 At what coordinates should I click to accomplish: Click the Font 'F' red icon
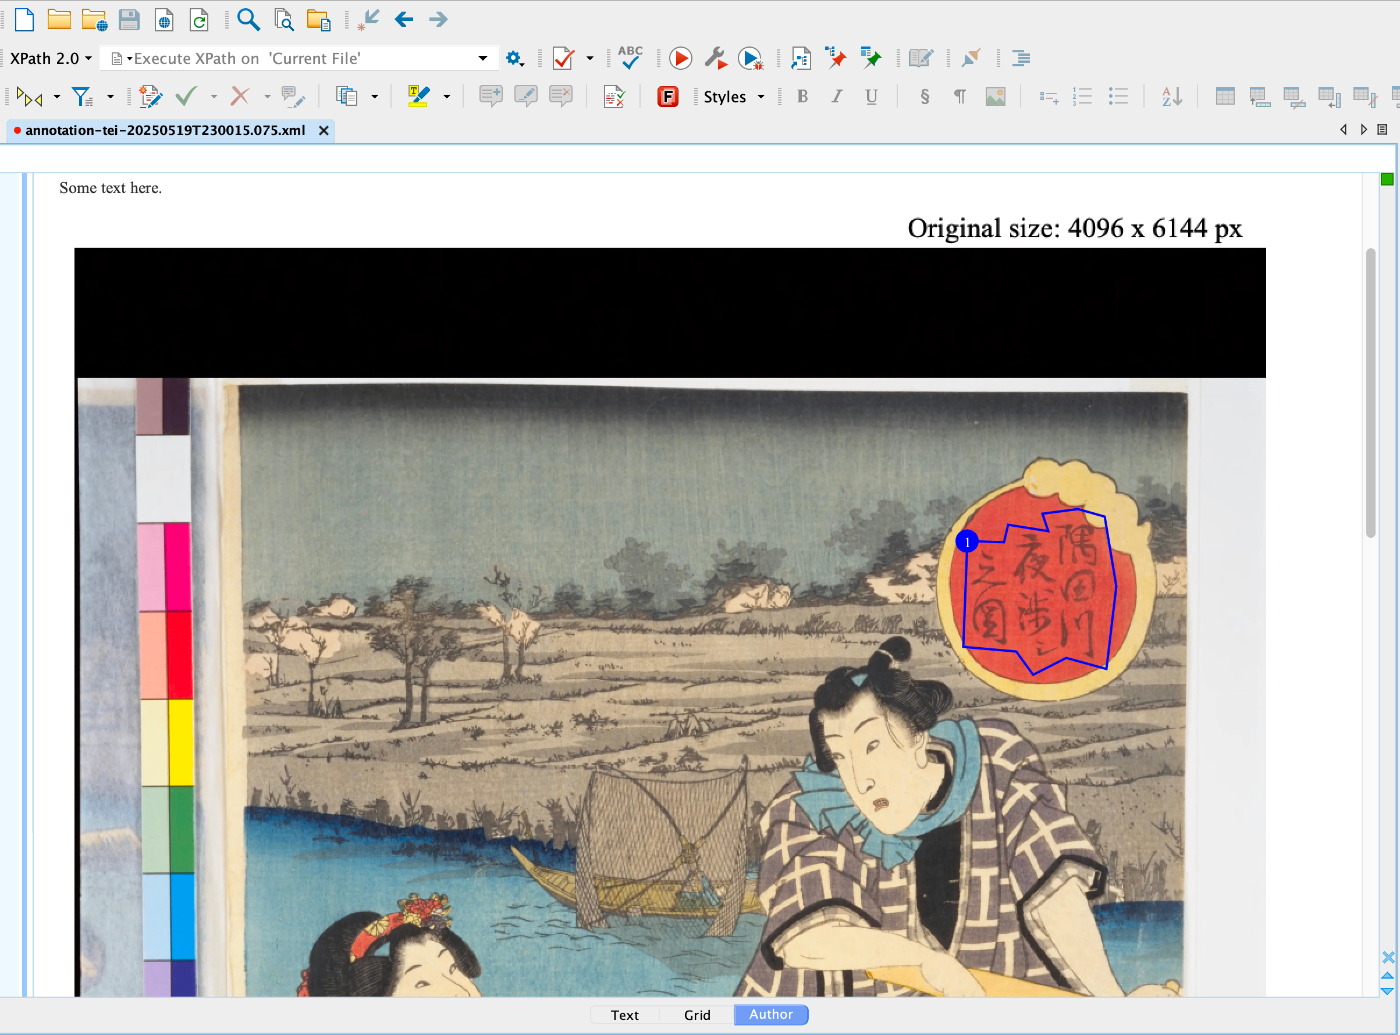click(x=668, y=96)
